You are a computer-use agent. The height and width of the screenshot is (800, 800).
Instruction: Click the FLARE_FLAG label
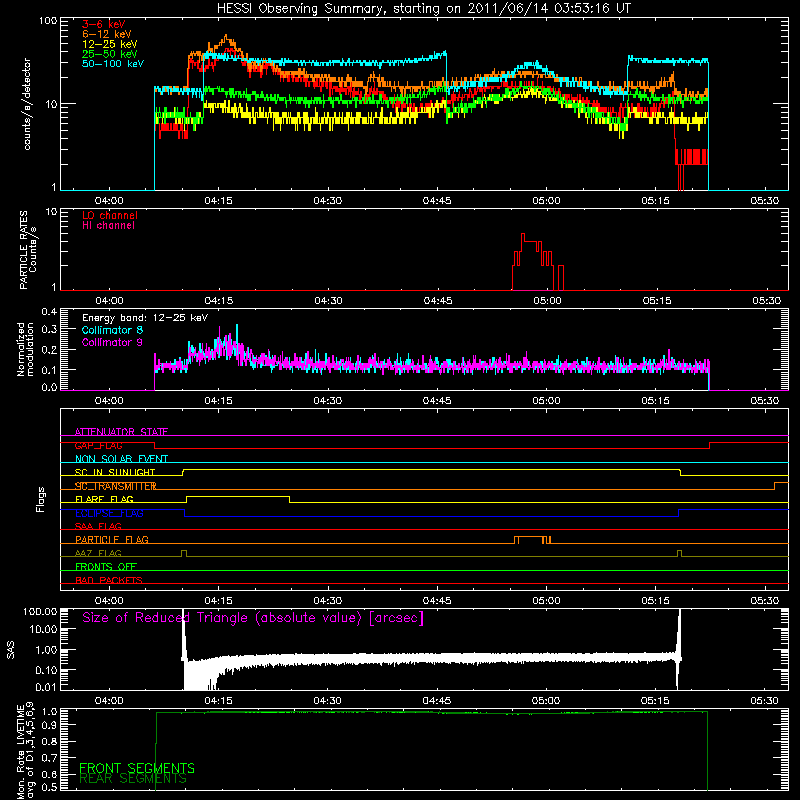coord(104,499)
